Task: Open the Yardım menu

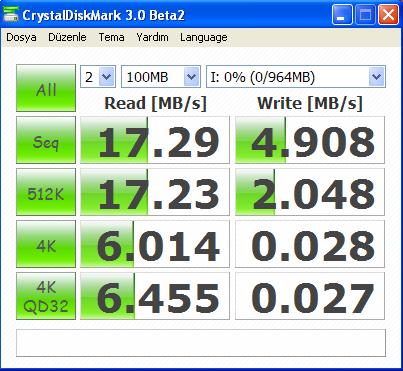Action: (x=152, y=37)
